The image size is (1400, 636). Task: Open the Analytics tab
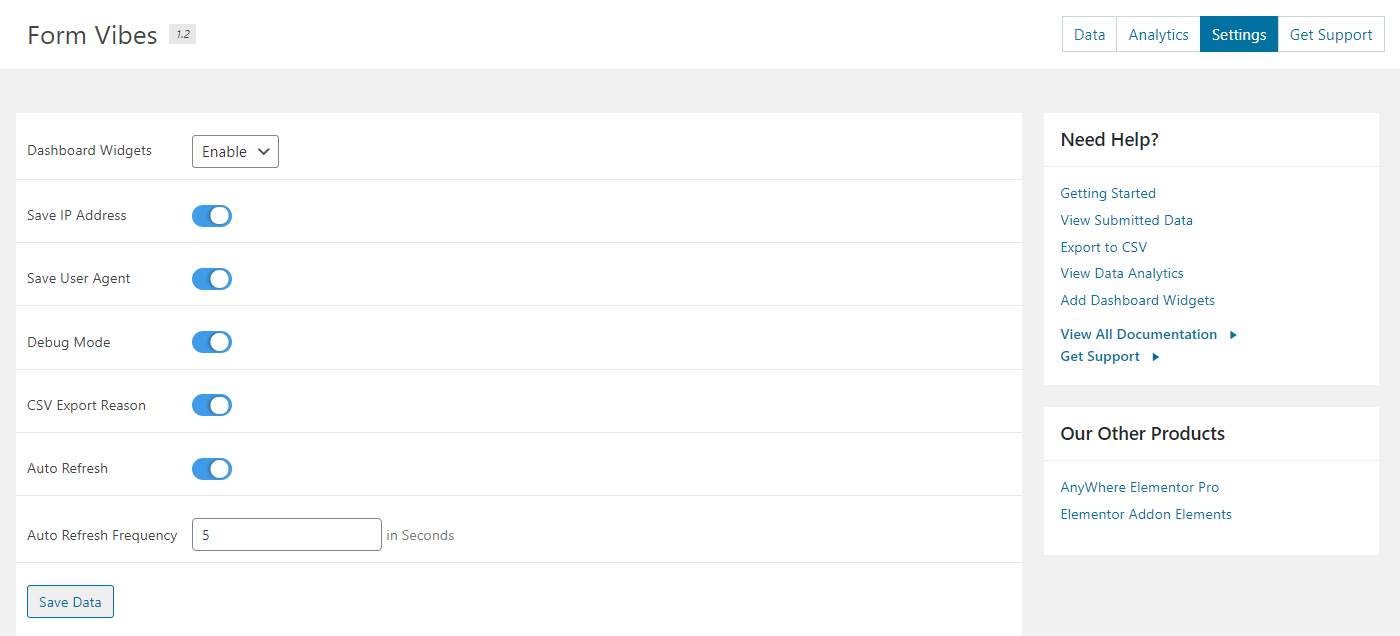pyautogui.click(x=1157, y=34)
